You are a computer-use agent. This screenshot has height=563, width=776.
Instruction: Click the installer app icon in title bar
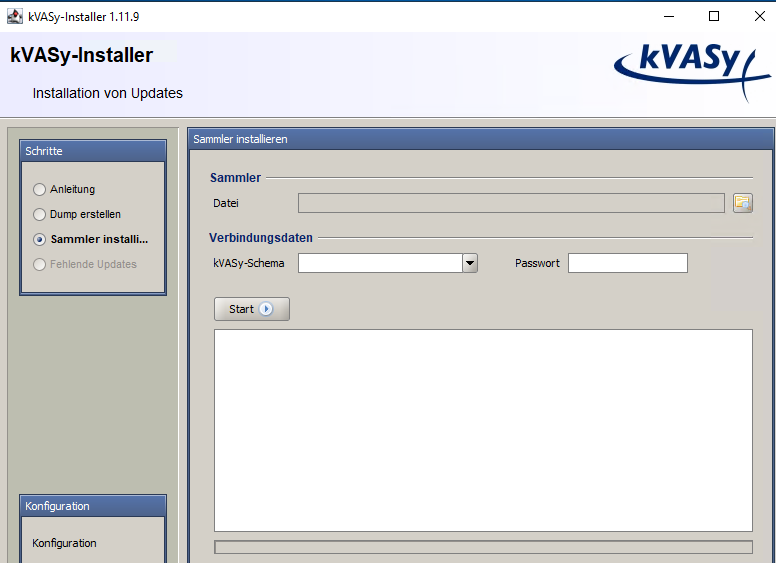[14, 16]
